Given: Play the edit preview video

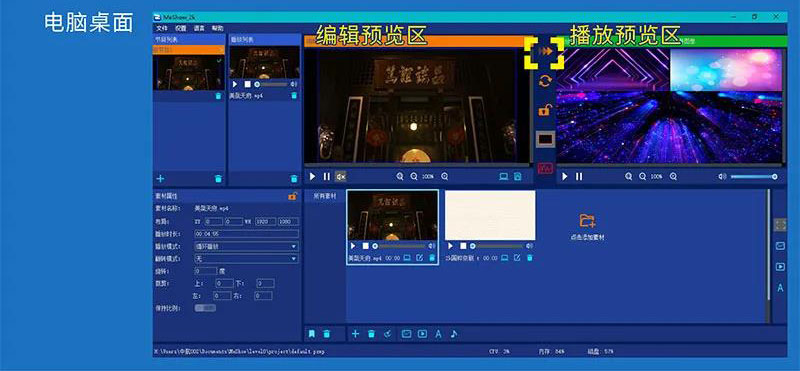Looking at the screenshot, I should point(313,177).
